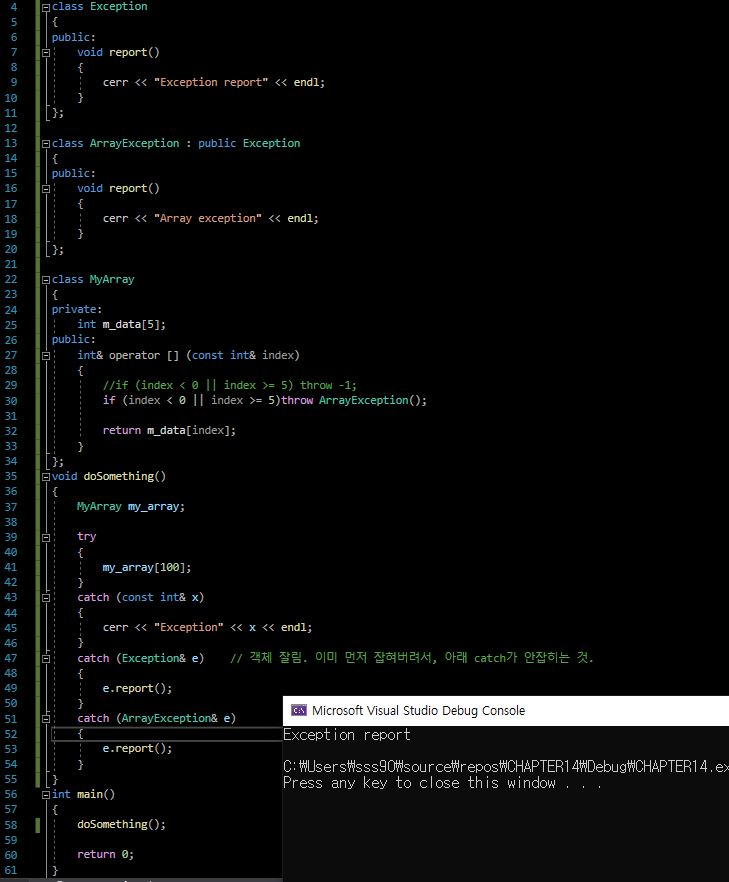Click the "Exception report" console output line

click(346, 735)
